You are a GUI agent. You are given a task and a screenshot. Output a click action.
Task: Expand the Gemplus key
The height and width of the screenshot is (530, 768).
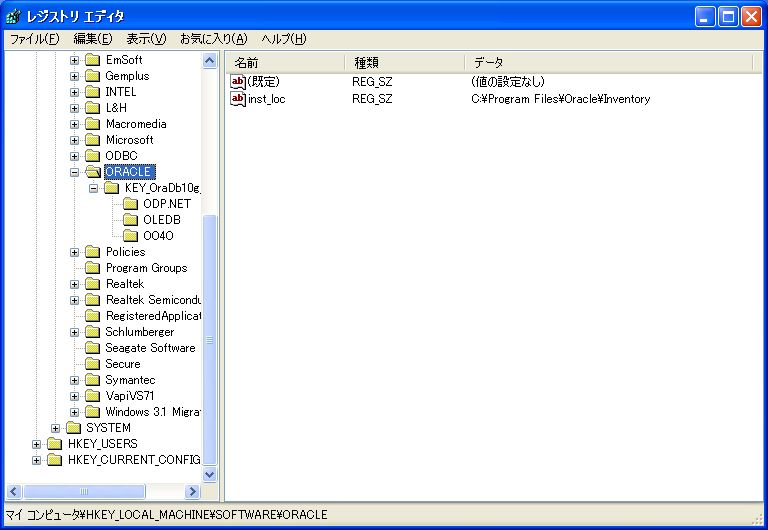tap(74, 76)
